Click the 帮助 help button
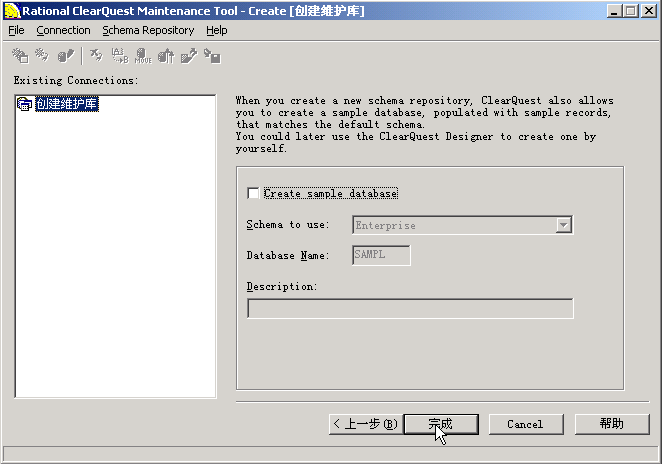This screenshot has width=662, height=464. (612, 424)
